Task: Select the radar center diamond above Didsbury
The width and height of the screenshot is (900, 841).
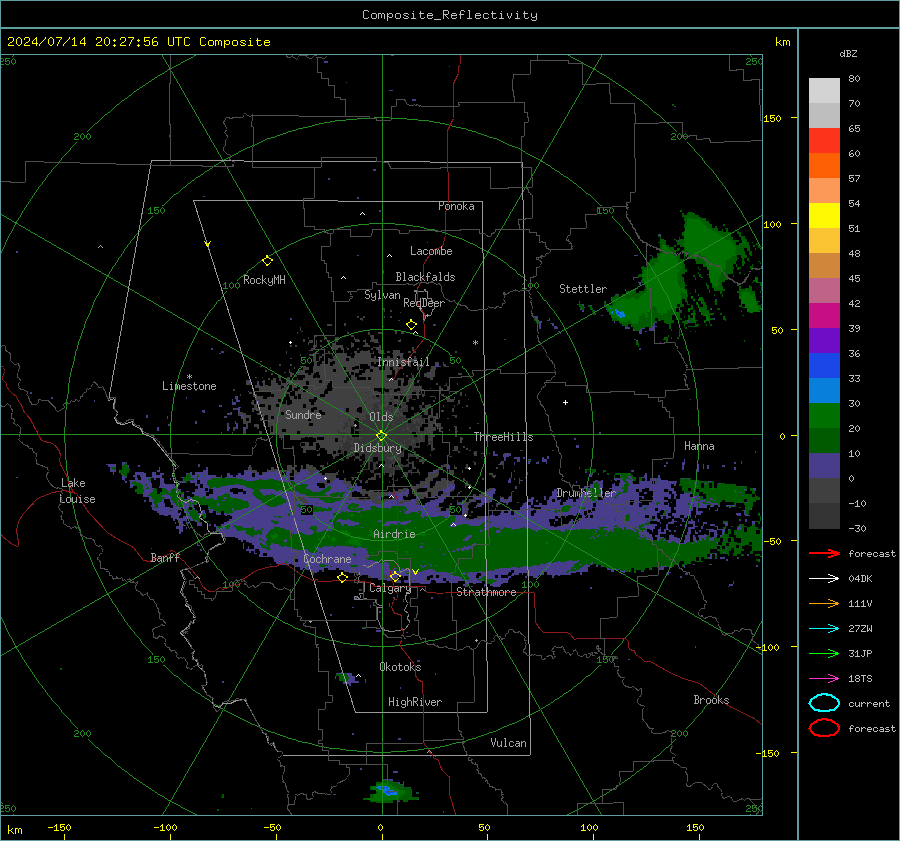Action: click(382, 436)
